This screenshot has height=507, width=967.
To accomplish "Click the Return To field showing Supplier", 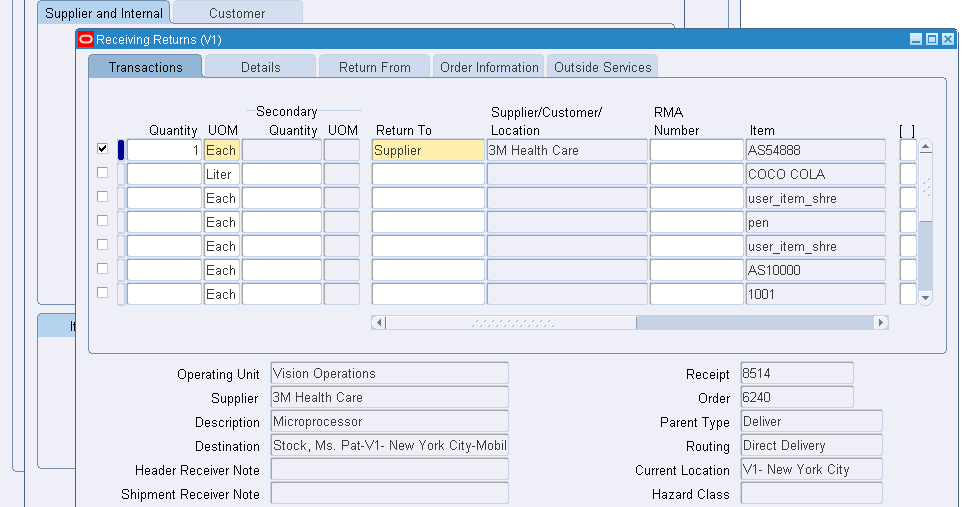I will (427, 150).
